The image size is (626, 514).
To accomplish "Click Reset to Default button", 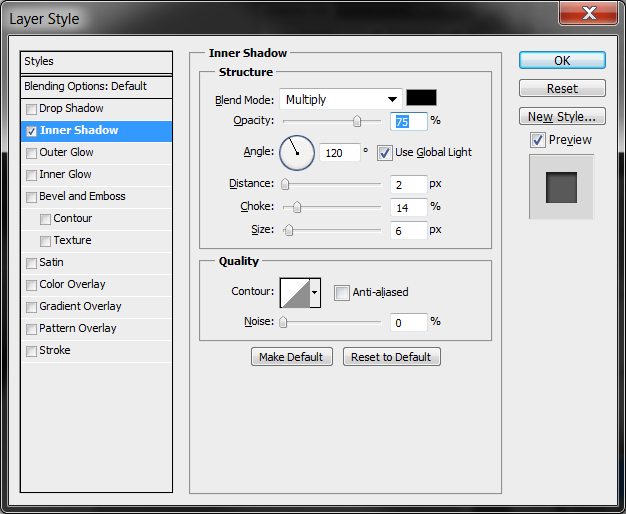I will 391,357.
